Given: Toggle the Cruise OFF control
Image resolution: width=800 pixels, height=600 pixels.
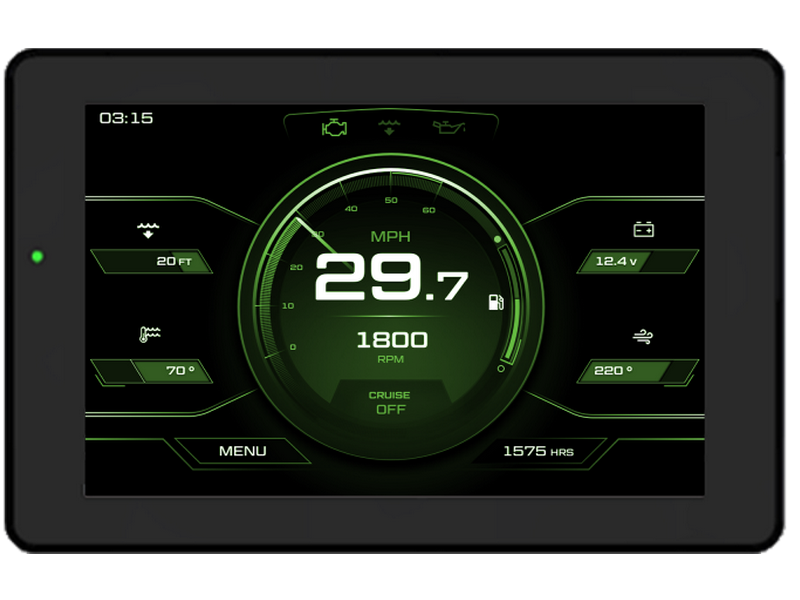Looking at the screenshot, I should pos(392,402).
